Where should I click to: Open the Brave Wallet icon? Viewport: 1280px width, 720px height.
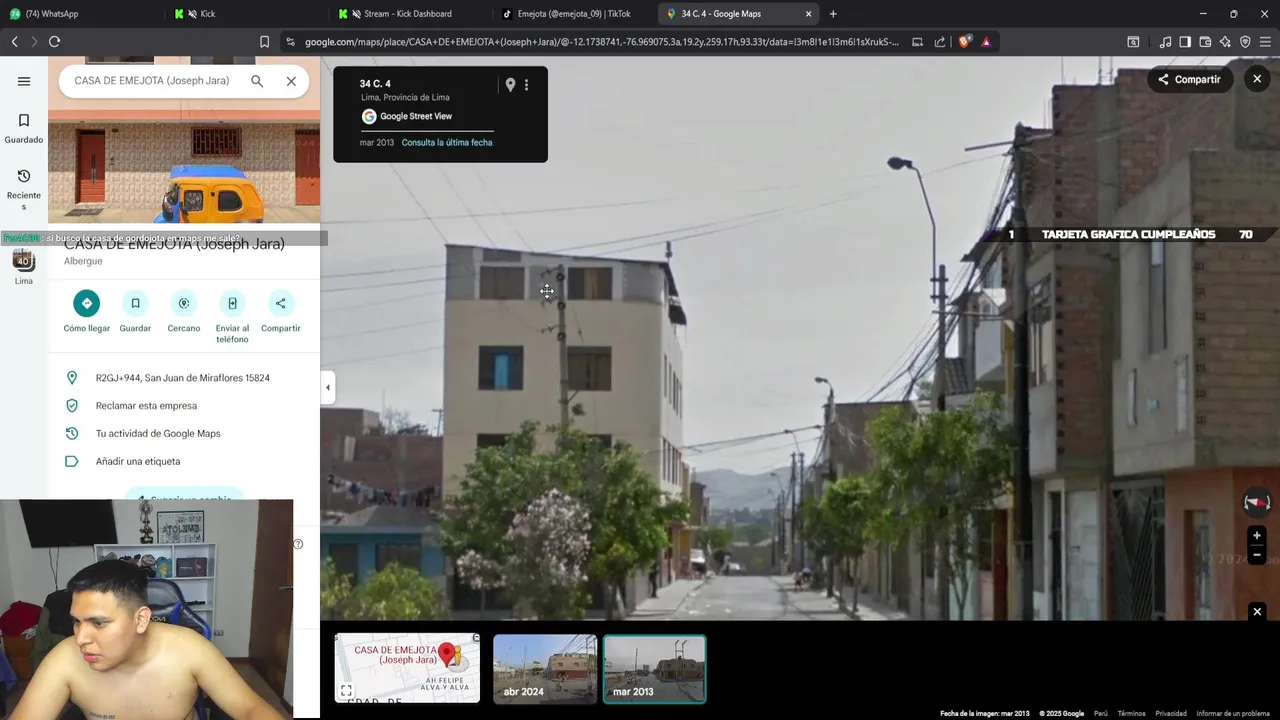(1205, 42)
